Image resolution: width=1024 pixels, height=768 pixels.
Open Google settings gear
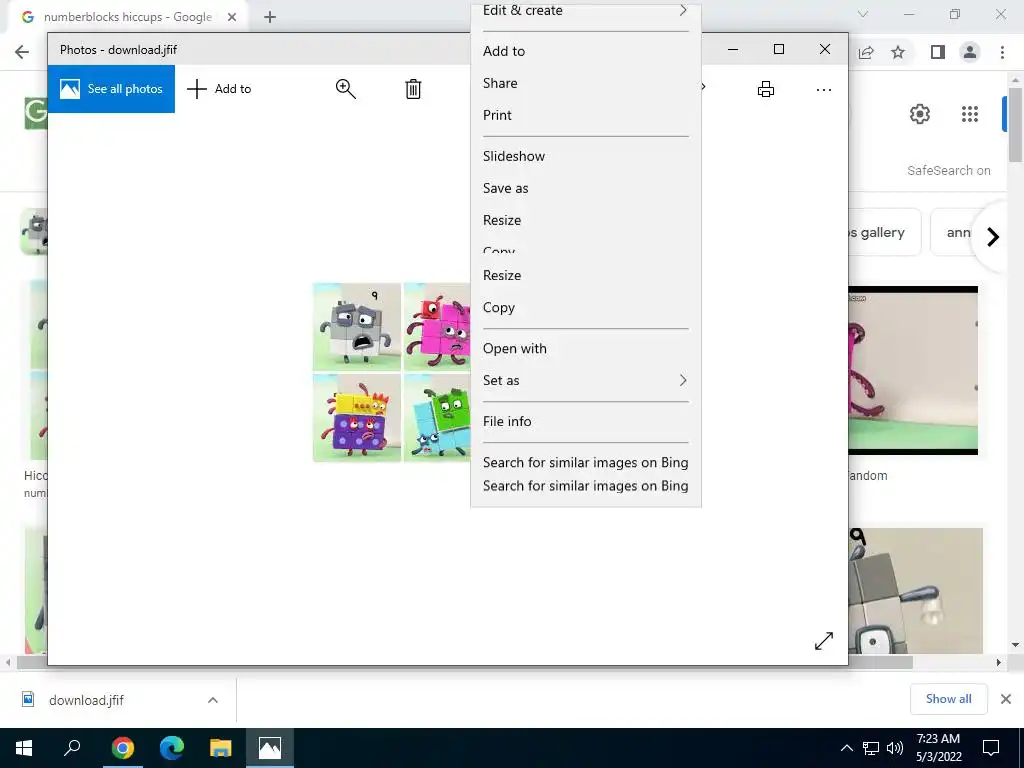920,114
